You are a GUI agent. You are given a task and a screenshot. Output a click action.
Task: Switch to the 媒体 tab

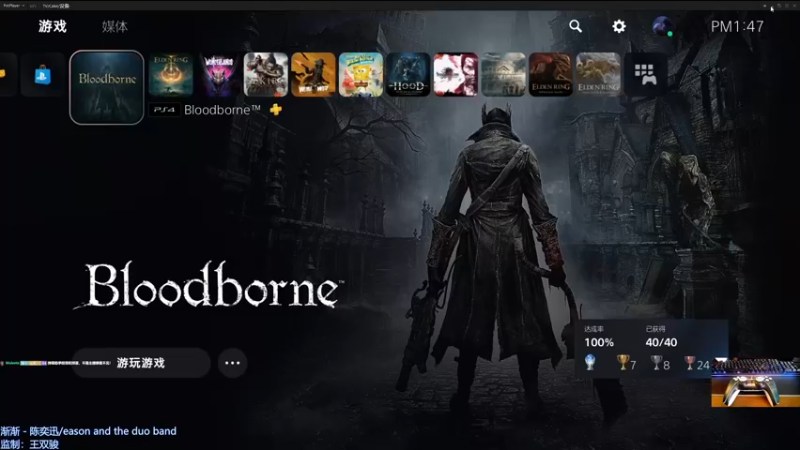click(x=115, y=27)
